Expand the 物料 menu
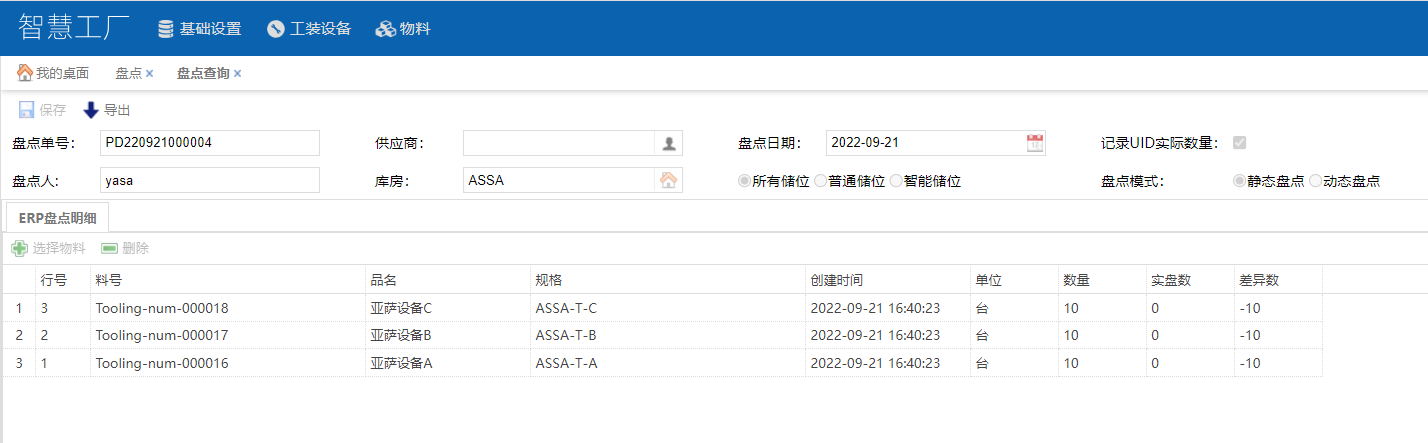The width and height of the screenshot is (1428, 443). click(x=403, y=29)
